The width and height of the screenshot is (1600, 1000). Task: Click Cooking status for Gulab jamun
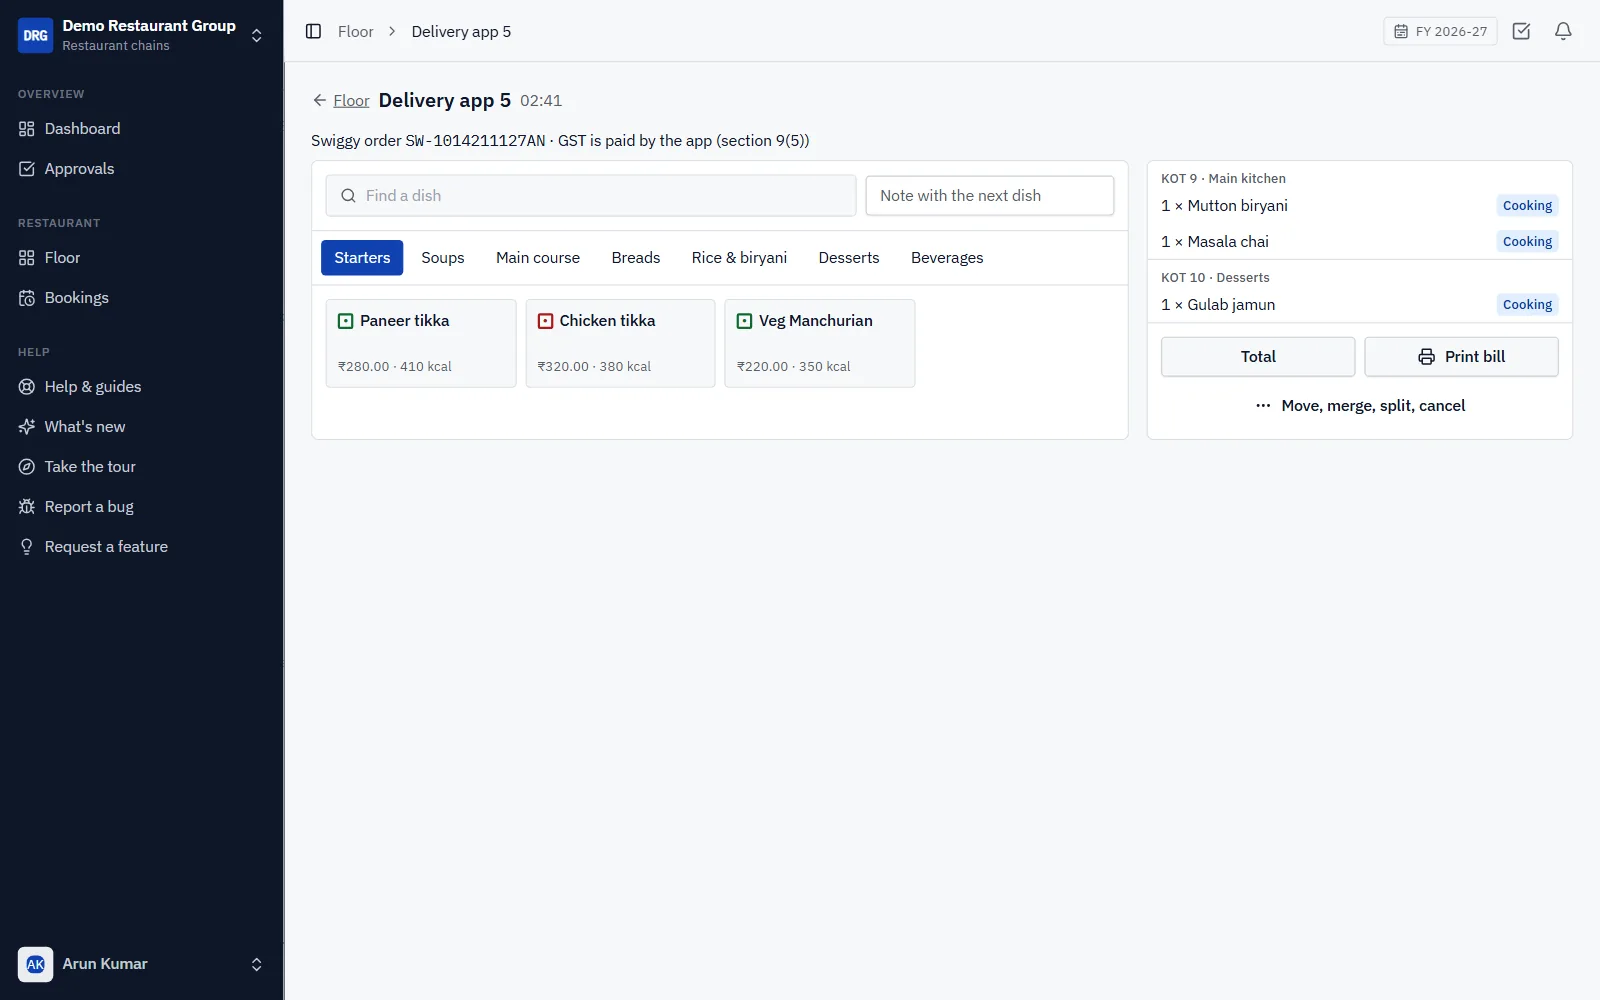pyautogui.click(x=1527, y=305)
